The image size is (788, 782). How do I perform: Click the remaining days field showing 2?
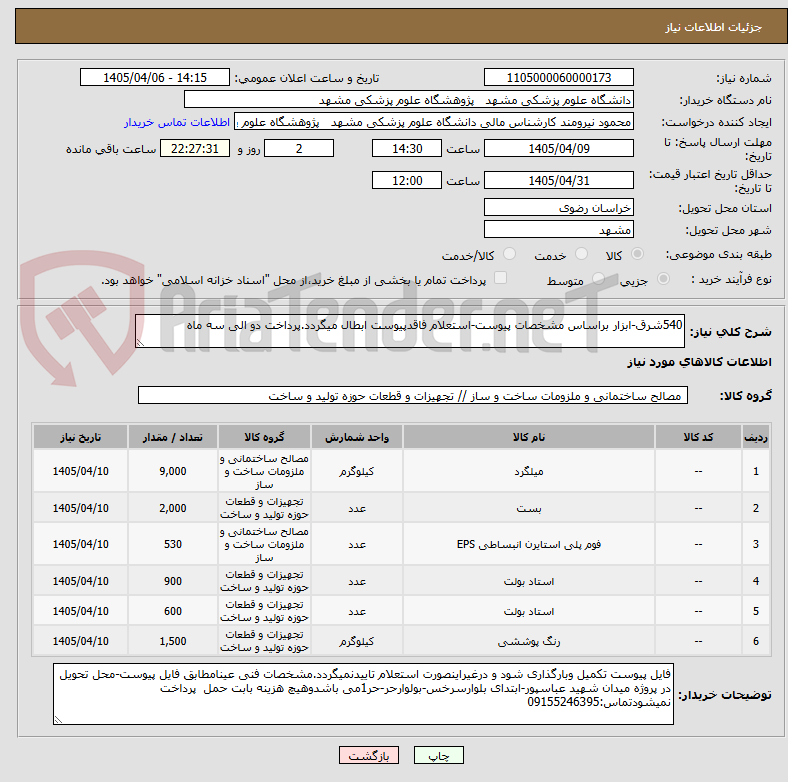[299, 148]
